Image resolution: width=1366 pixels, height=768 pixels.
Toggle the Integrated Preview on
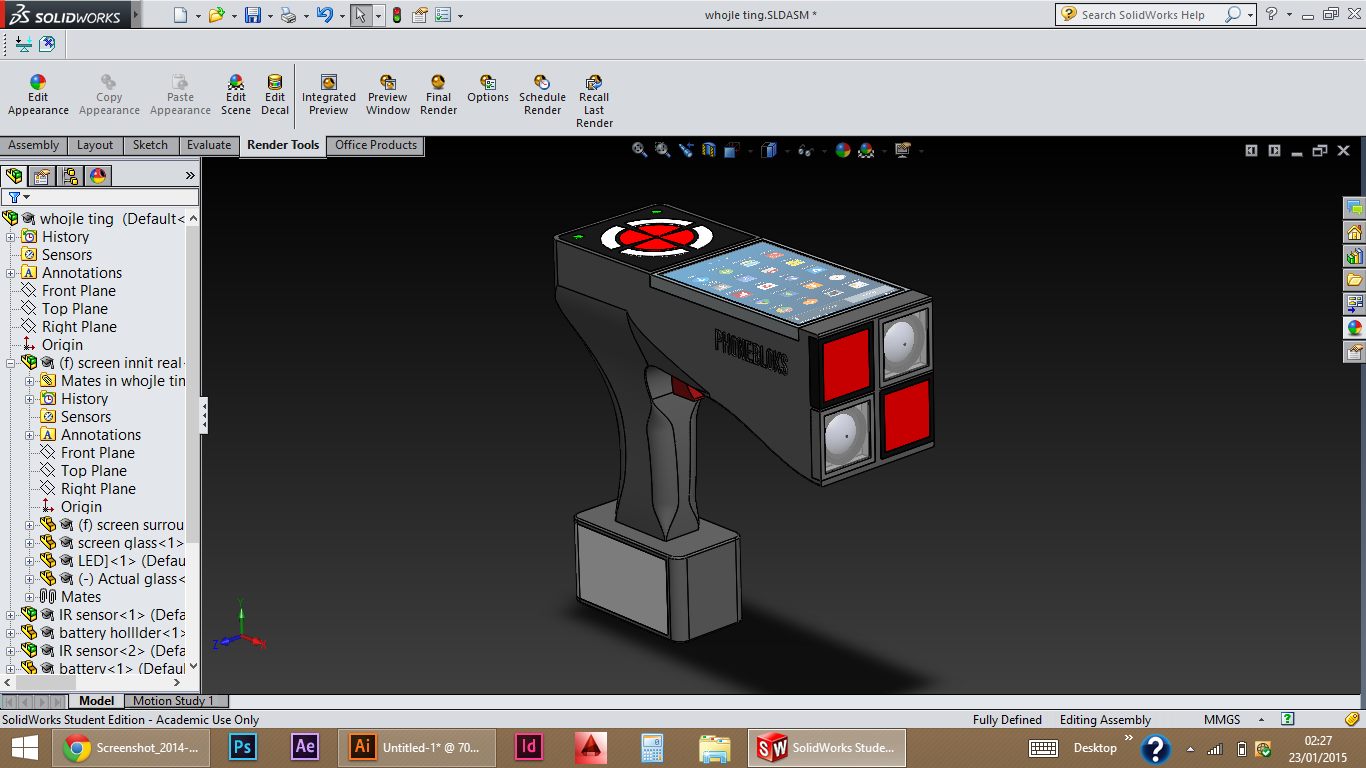click(x=328, y=96)
